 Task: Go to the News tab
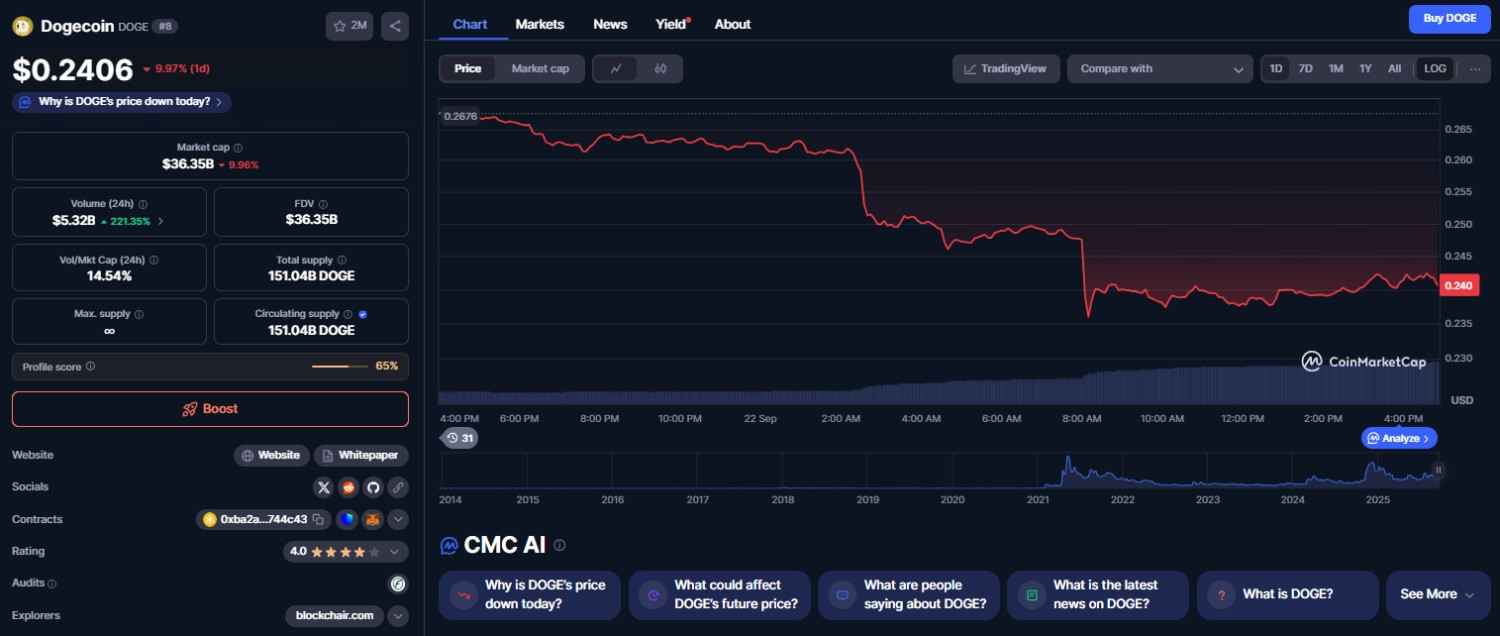pos(610,24)
